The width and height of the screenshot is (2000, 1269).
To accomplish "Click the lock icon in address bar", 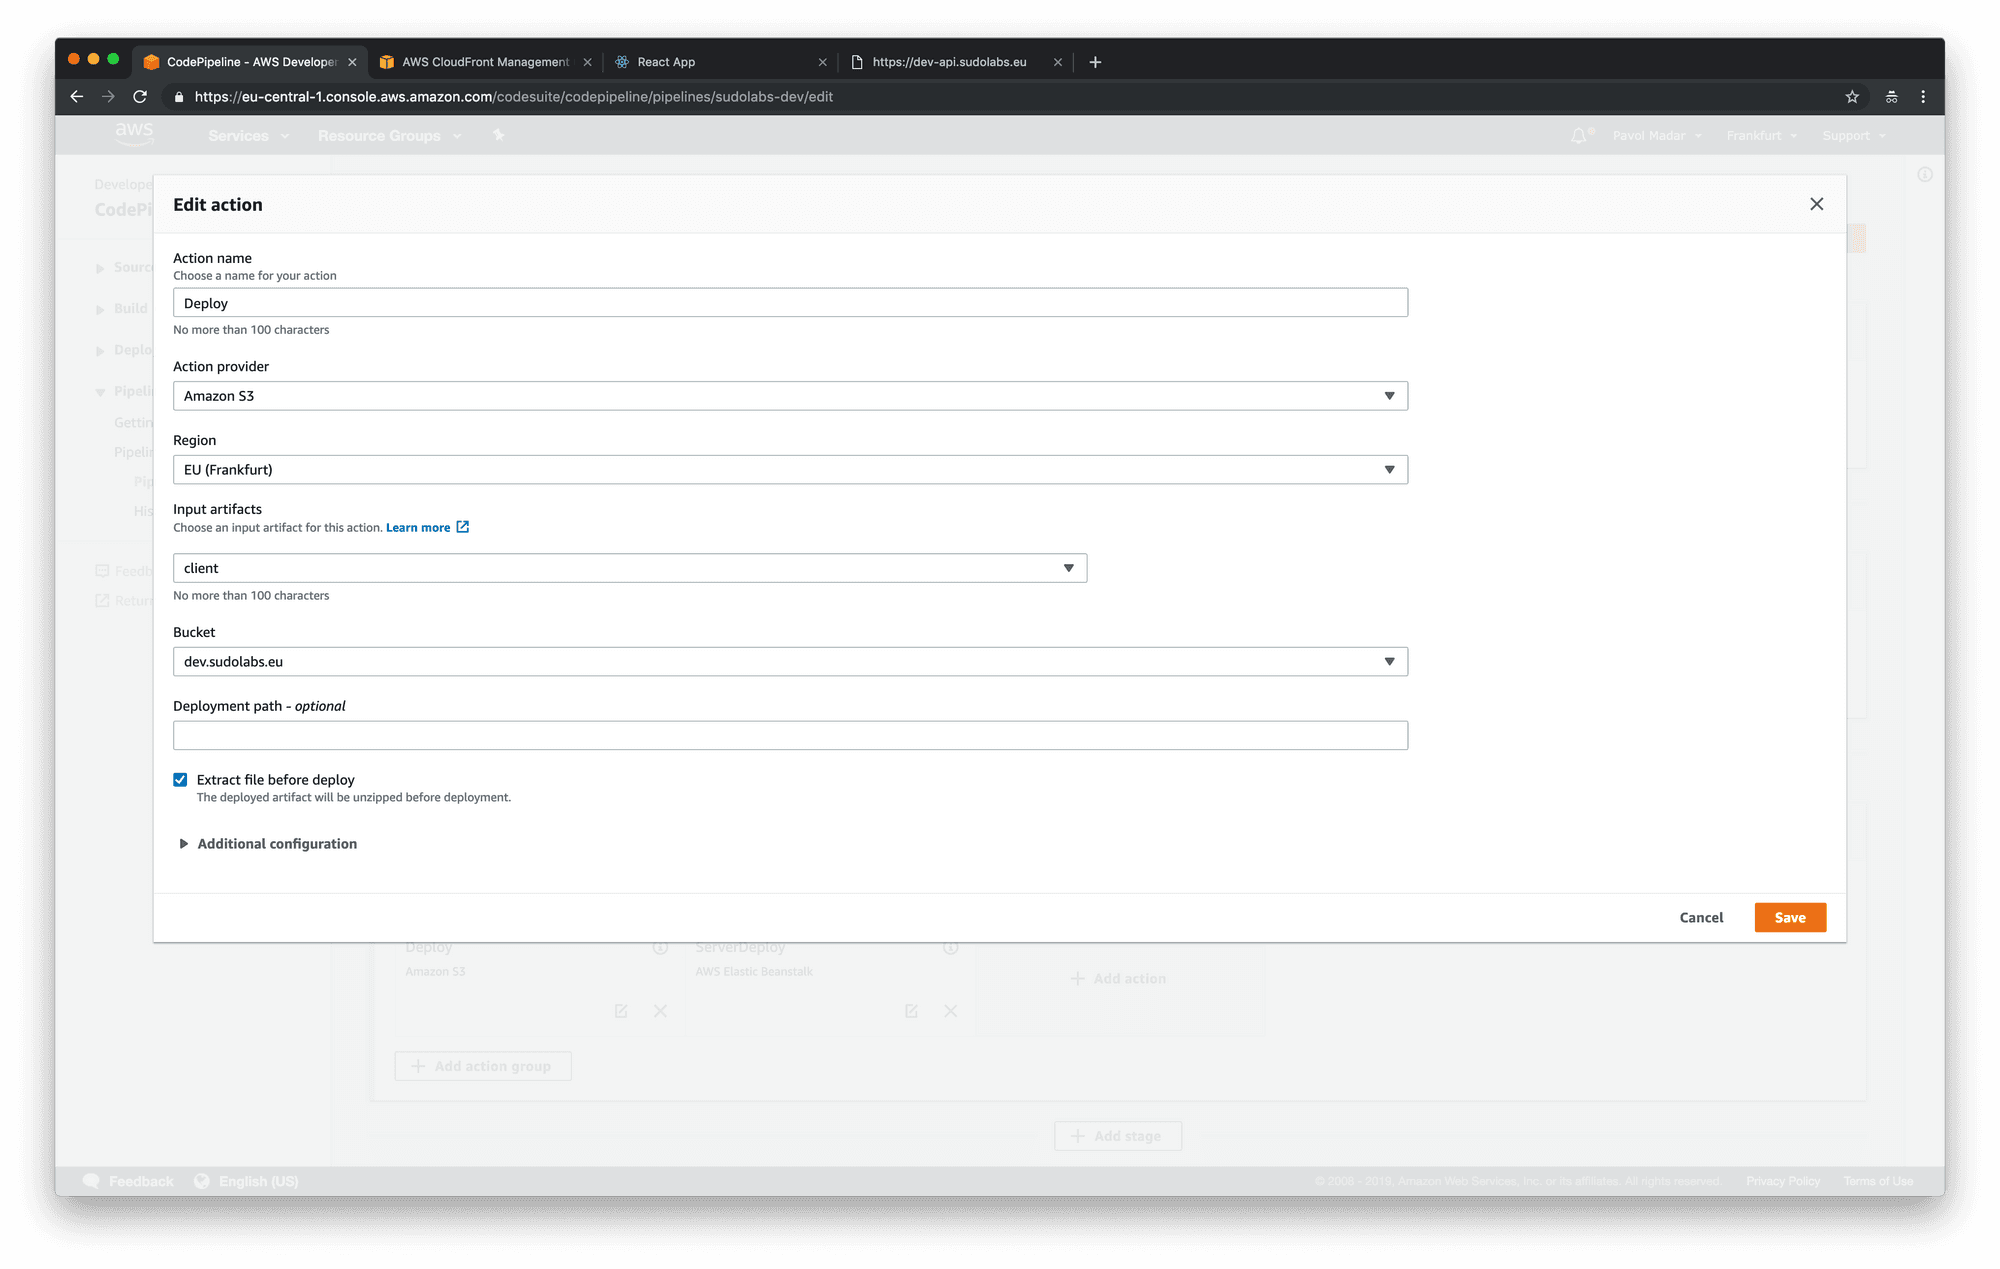I will click(x=179, y=97).
